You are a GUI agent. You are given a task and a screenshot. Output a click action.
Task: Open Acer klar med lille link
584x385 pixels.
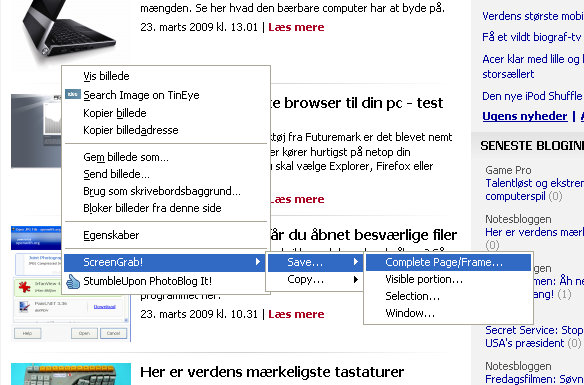pos(533,66)
